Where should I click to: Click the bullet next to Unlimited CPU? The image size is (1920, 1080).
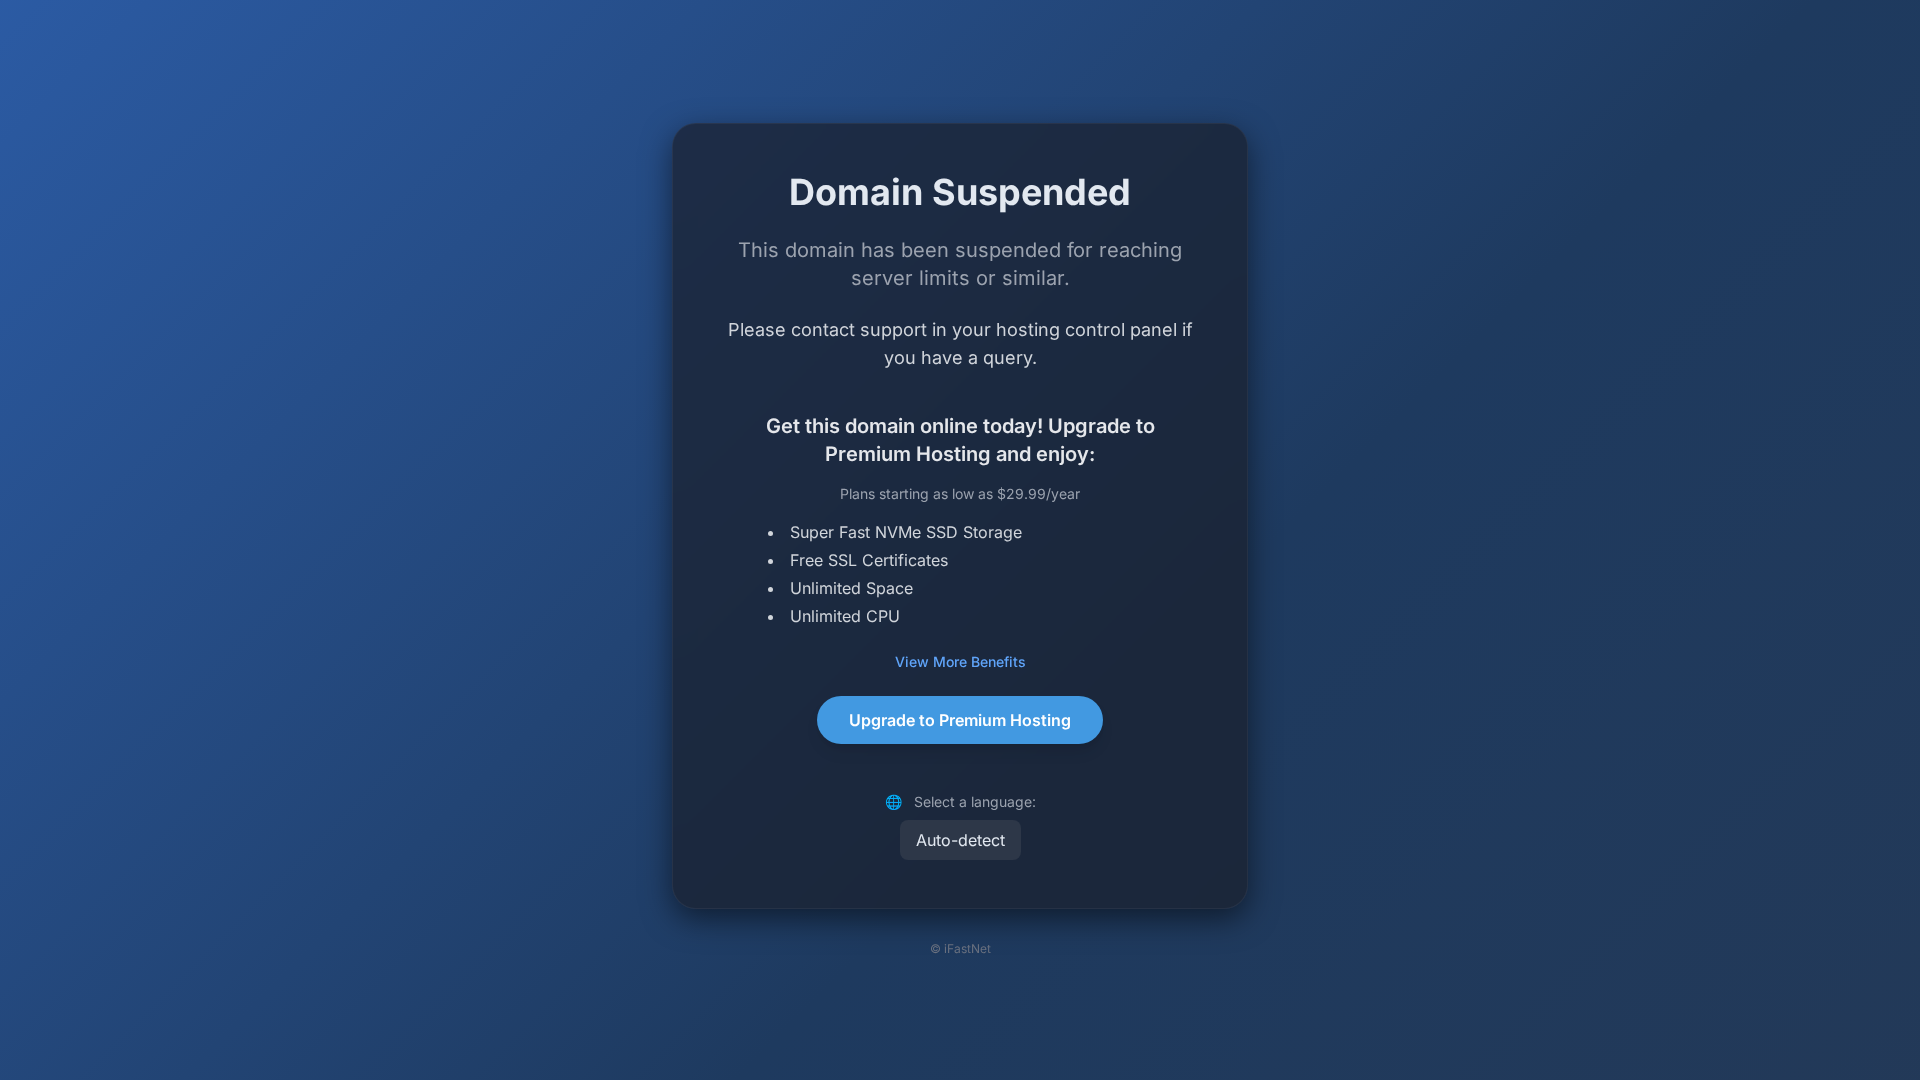[771, 617]
